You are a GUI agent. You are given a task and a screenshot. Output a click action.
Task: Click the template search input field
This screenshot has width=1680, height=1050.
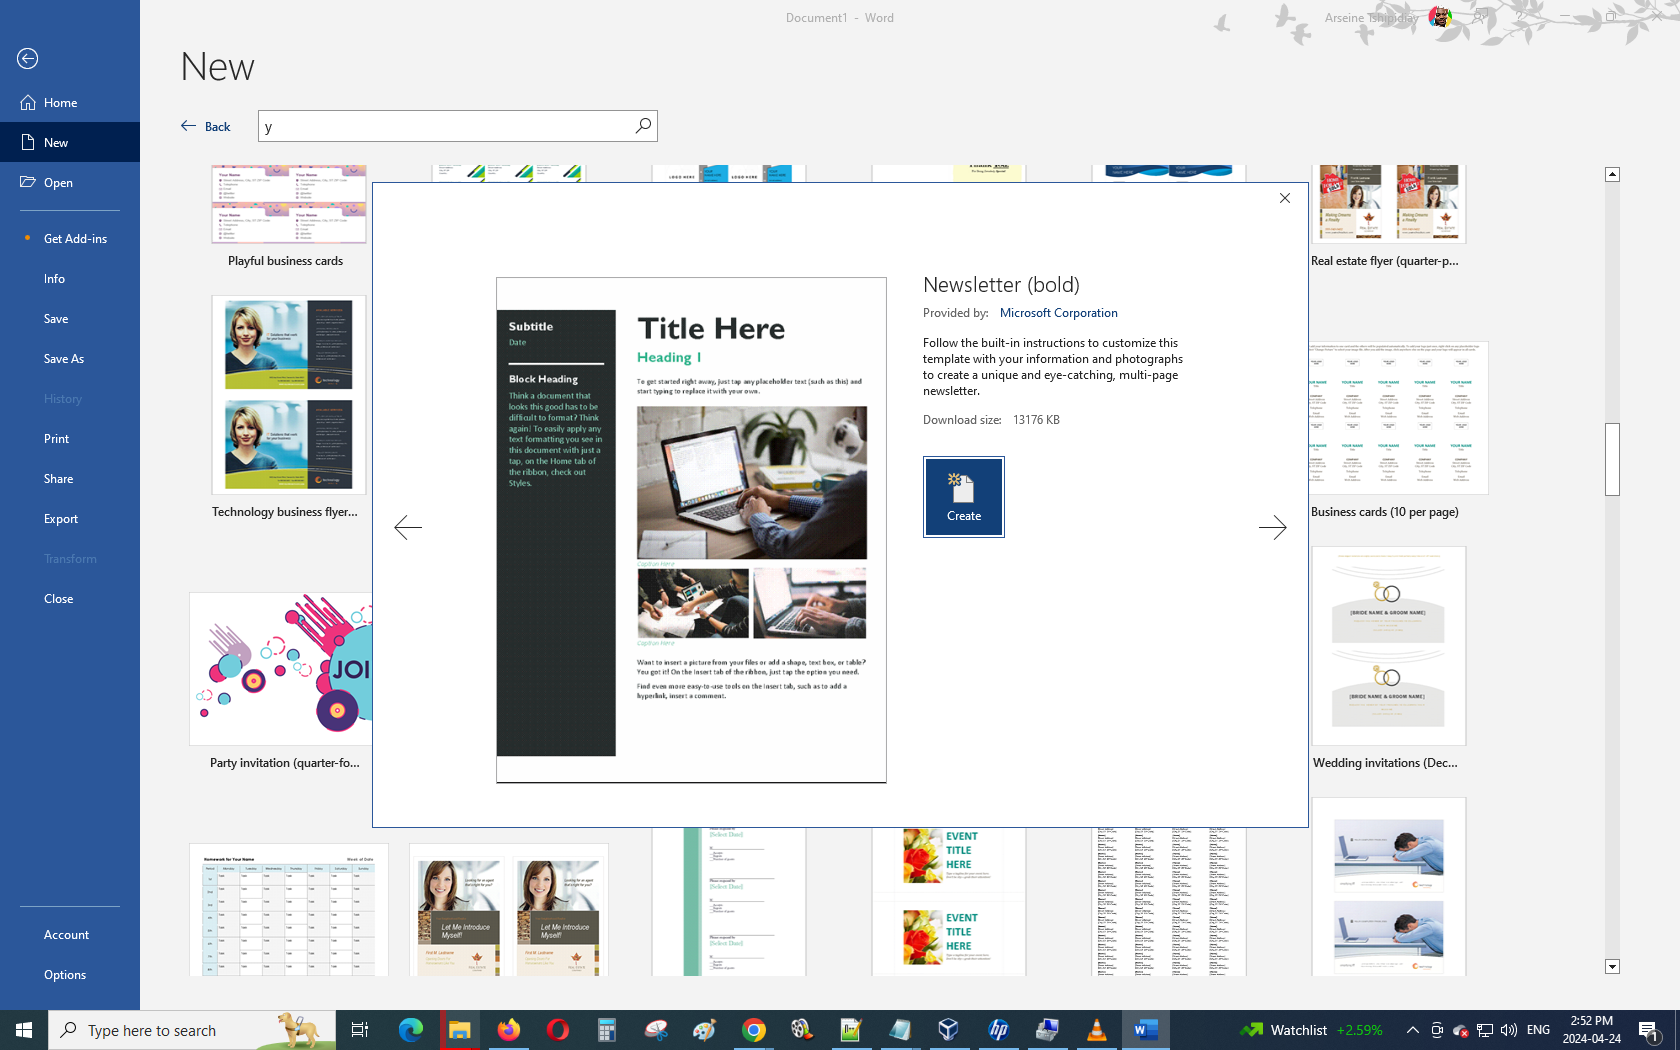(445, 126)
